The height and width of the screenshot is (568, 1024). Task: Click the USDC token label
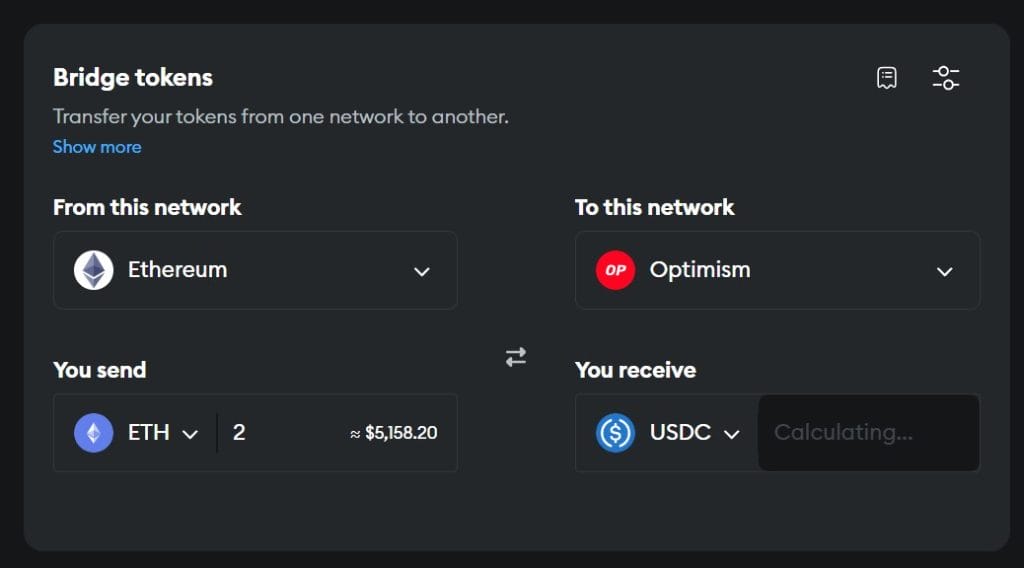pos(680,433)
